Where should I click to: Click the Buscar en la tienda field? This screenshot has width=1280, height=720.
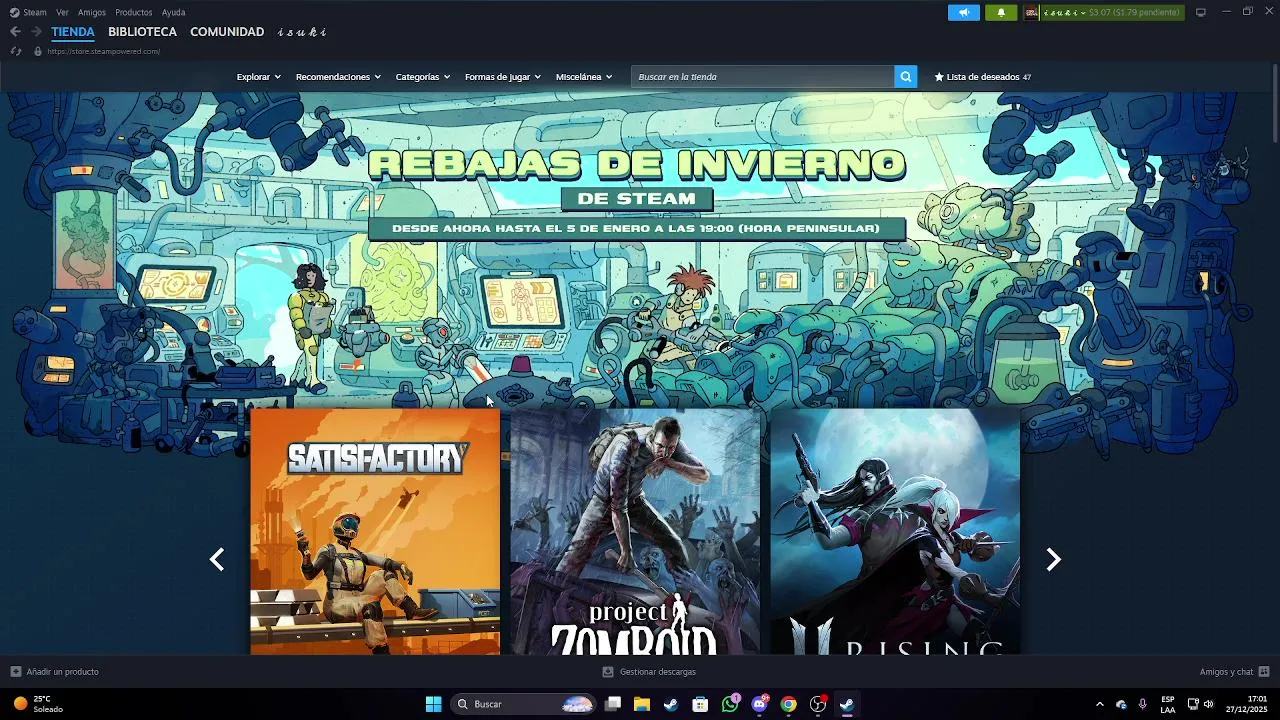762,76
